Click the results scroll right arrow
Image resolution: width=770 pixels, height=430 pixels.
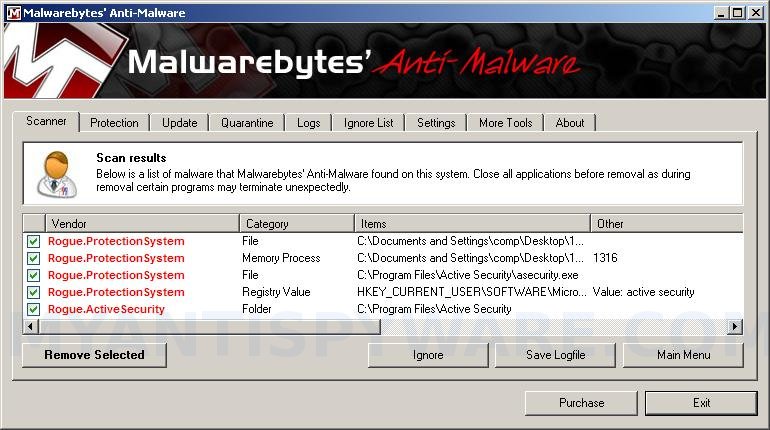[x=735, y=326]
